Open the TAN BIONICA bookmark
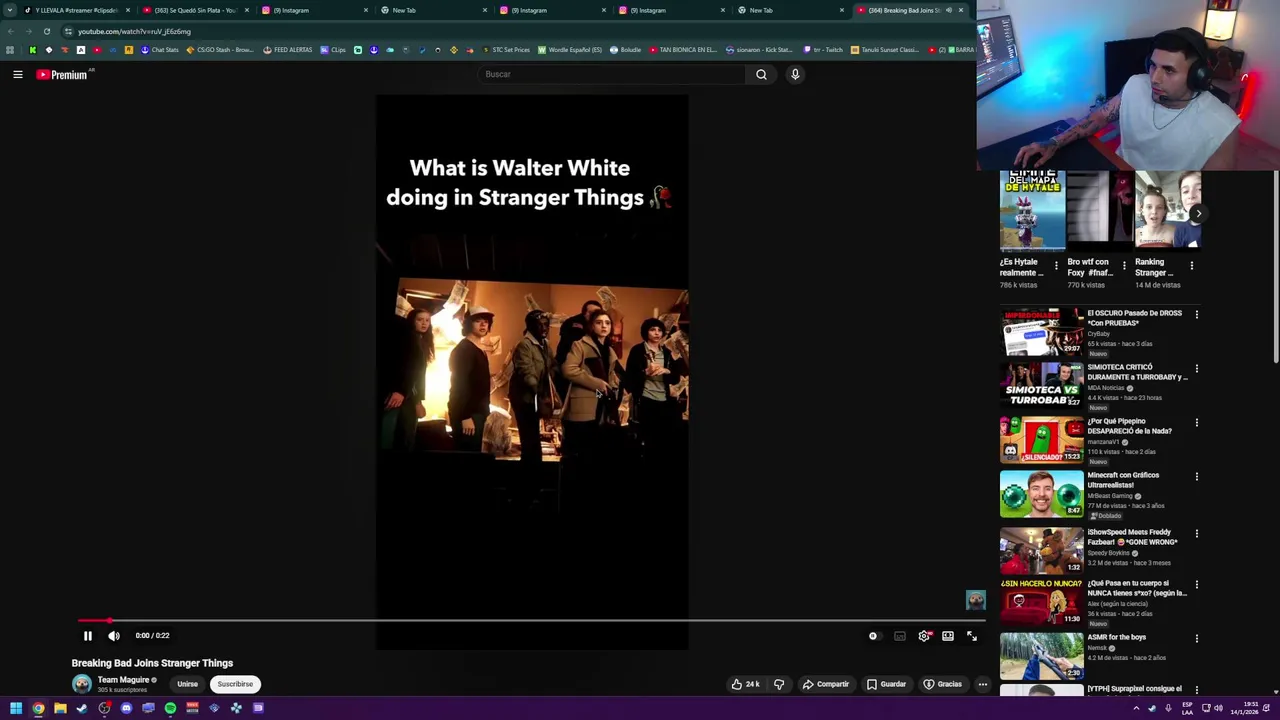Image resolution: width=1280 pixels, height=720 pixels. coord(683,49)
